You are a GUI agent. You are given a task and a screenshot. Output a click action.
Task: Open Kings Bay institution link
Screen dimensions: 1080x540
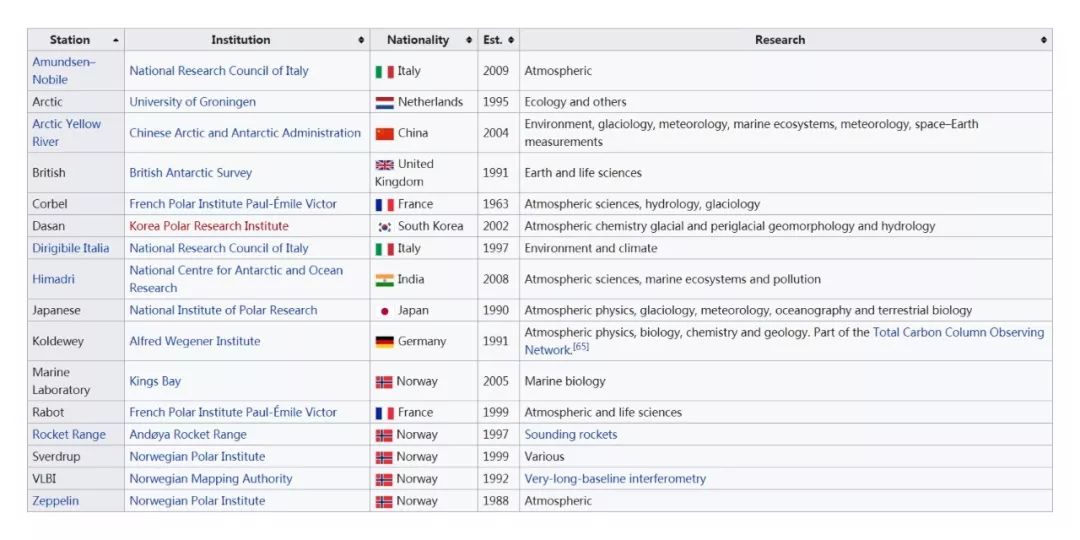tap(155, 381)
